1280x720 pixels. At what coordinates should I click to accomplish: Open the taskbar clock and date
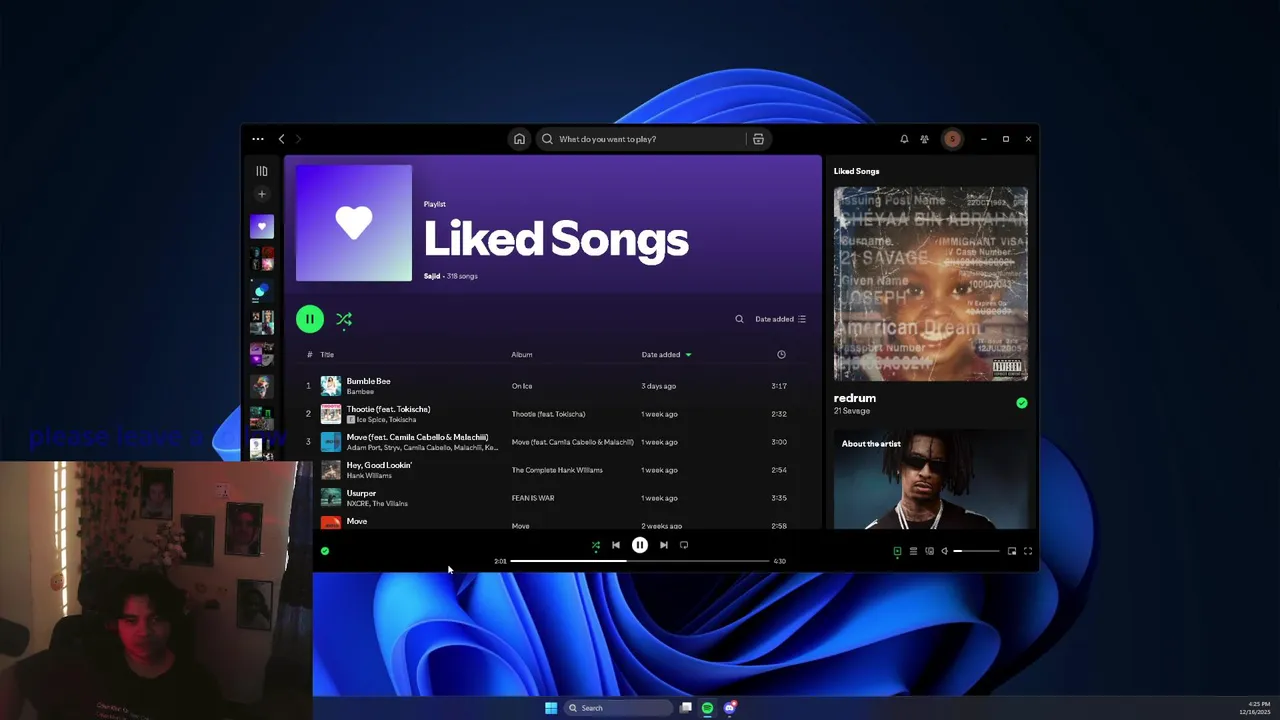point(1254,708)
